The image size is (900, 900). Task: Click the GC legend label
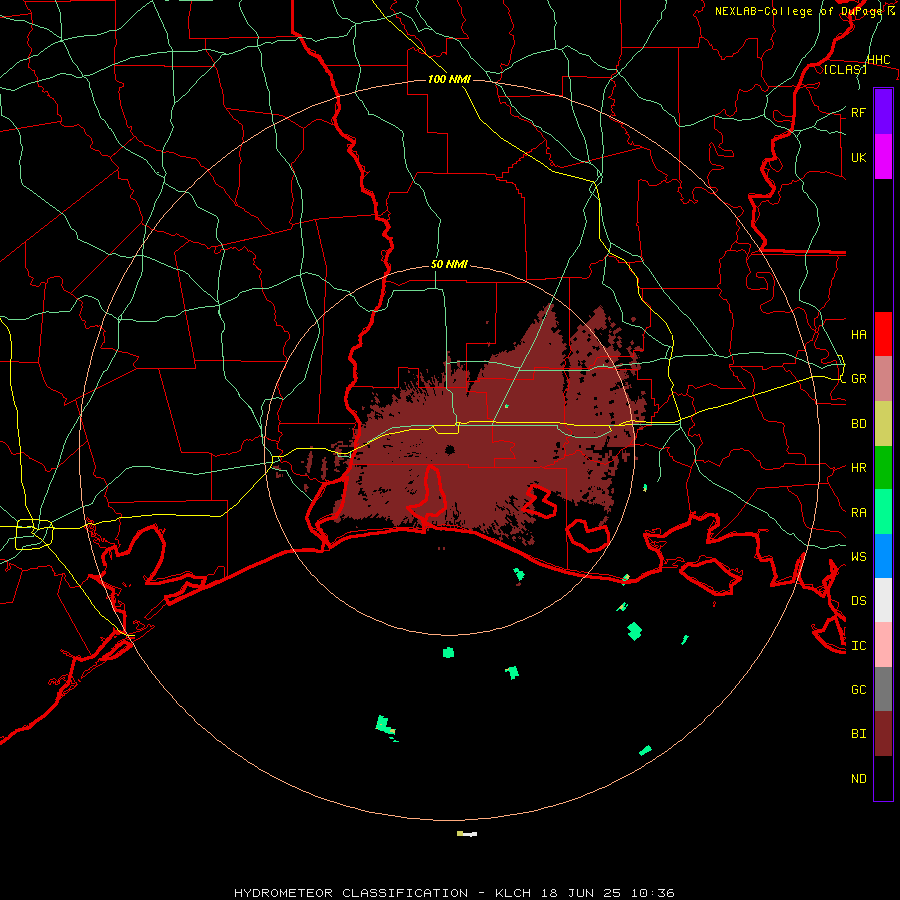858,689
